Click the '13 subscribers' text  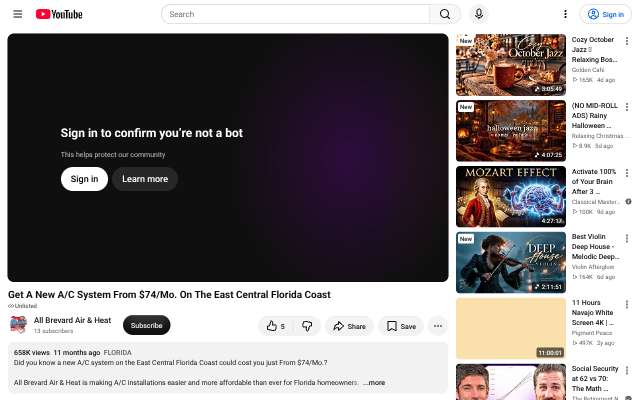[53, 331]
